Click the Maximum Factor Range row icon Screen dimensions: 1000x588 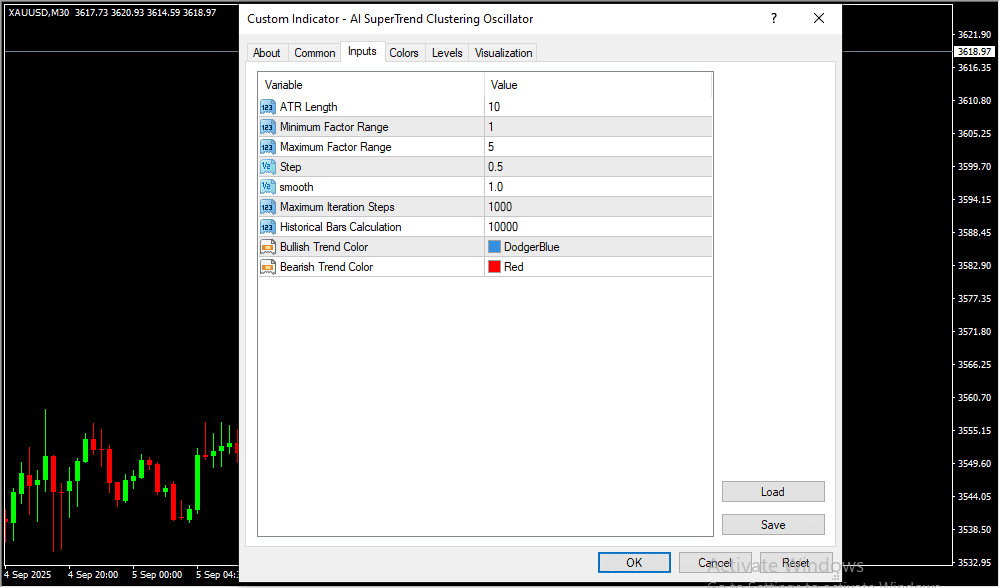pyautogui.click(x=267, y=147)
